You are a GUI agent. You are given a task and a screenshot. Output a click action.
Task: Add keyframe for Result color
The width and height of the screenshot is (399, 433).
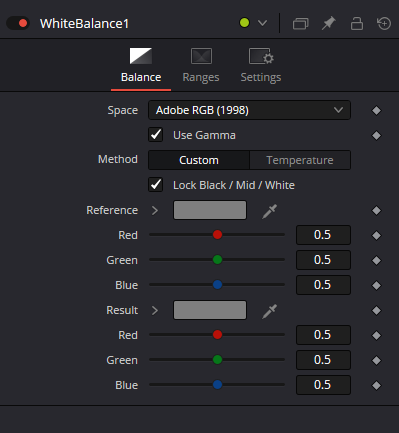click(x=376, y=310)
